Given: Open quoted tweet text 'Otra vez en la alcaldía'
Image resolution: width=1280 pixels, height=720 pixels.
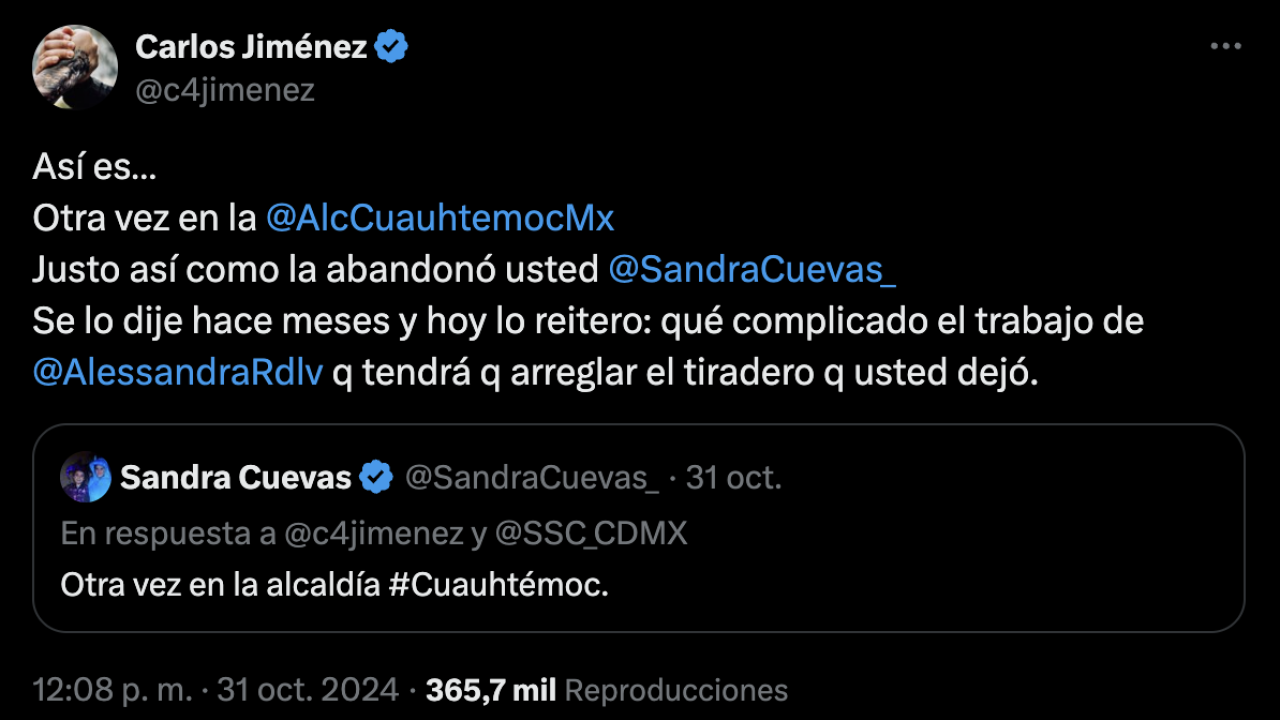Looking at the screenshot, I should [220, 584].
